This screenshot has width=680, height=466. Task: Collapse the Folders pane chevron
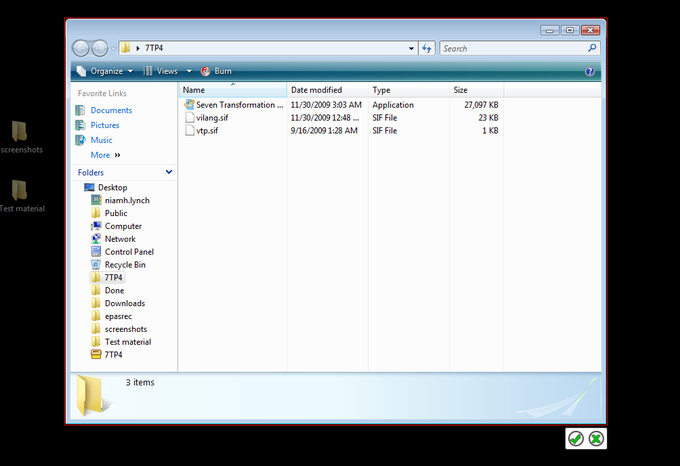tap(169, 172)
